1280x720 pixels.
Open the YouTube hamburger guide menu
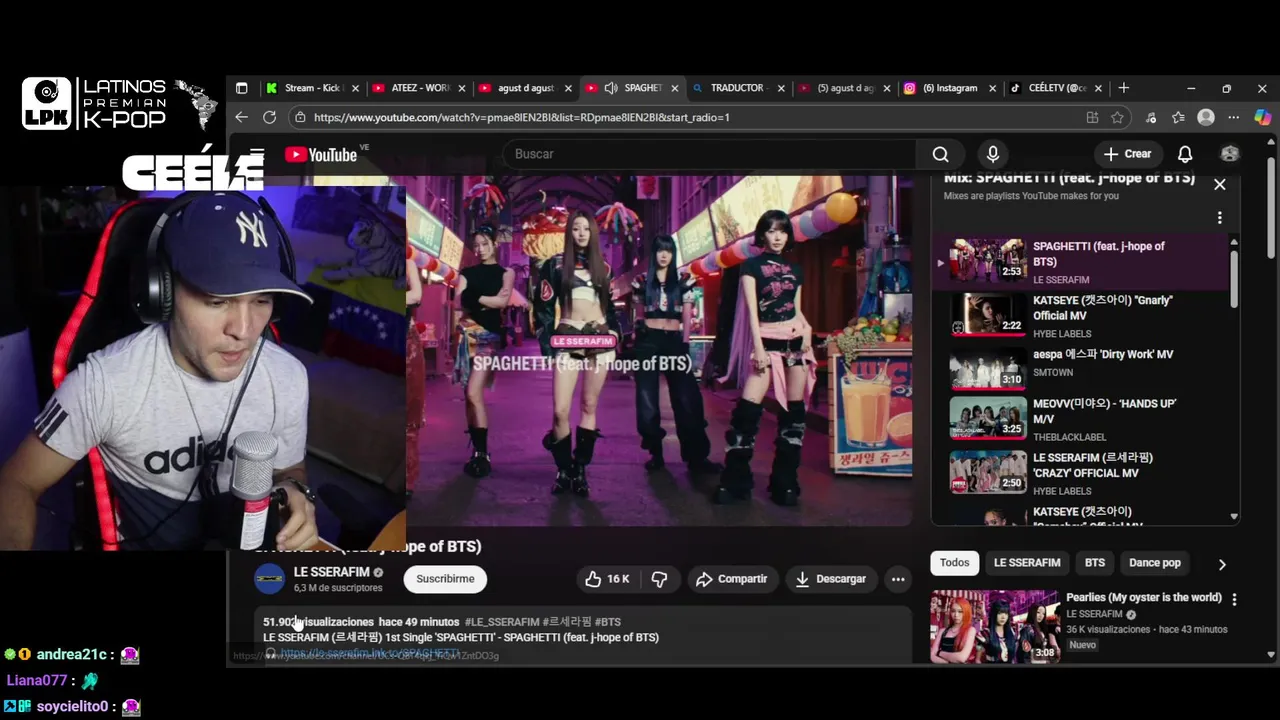[257, 154]
